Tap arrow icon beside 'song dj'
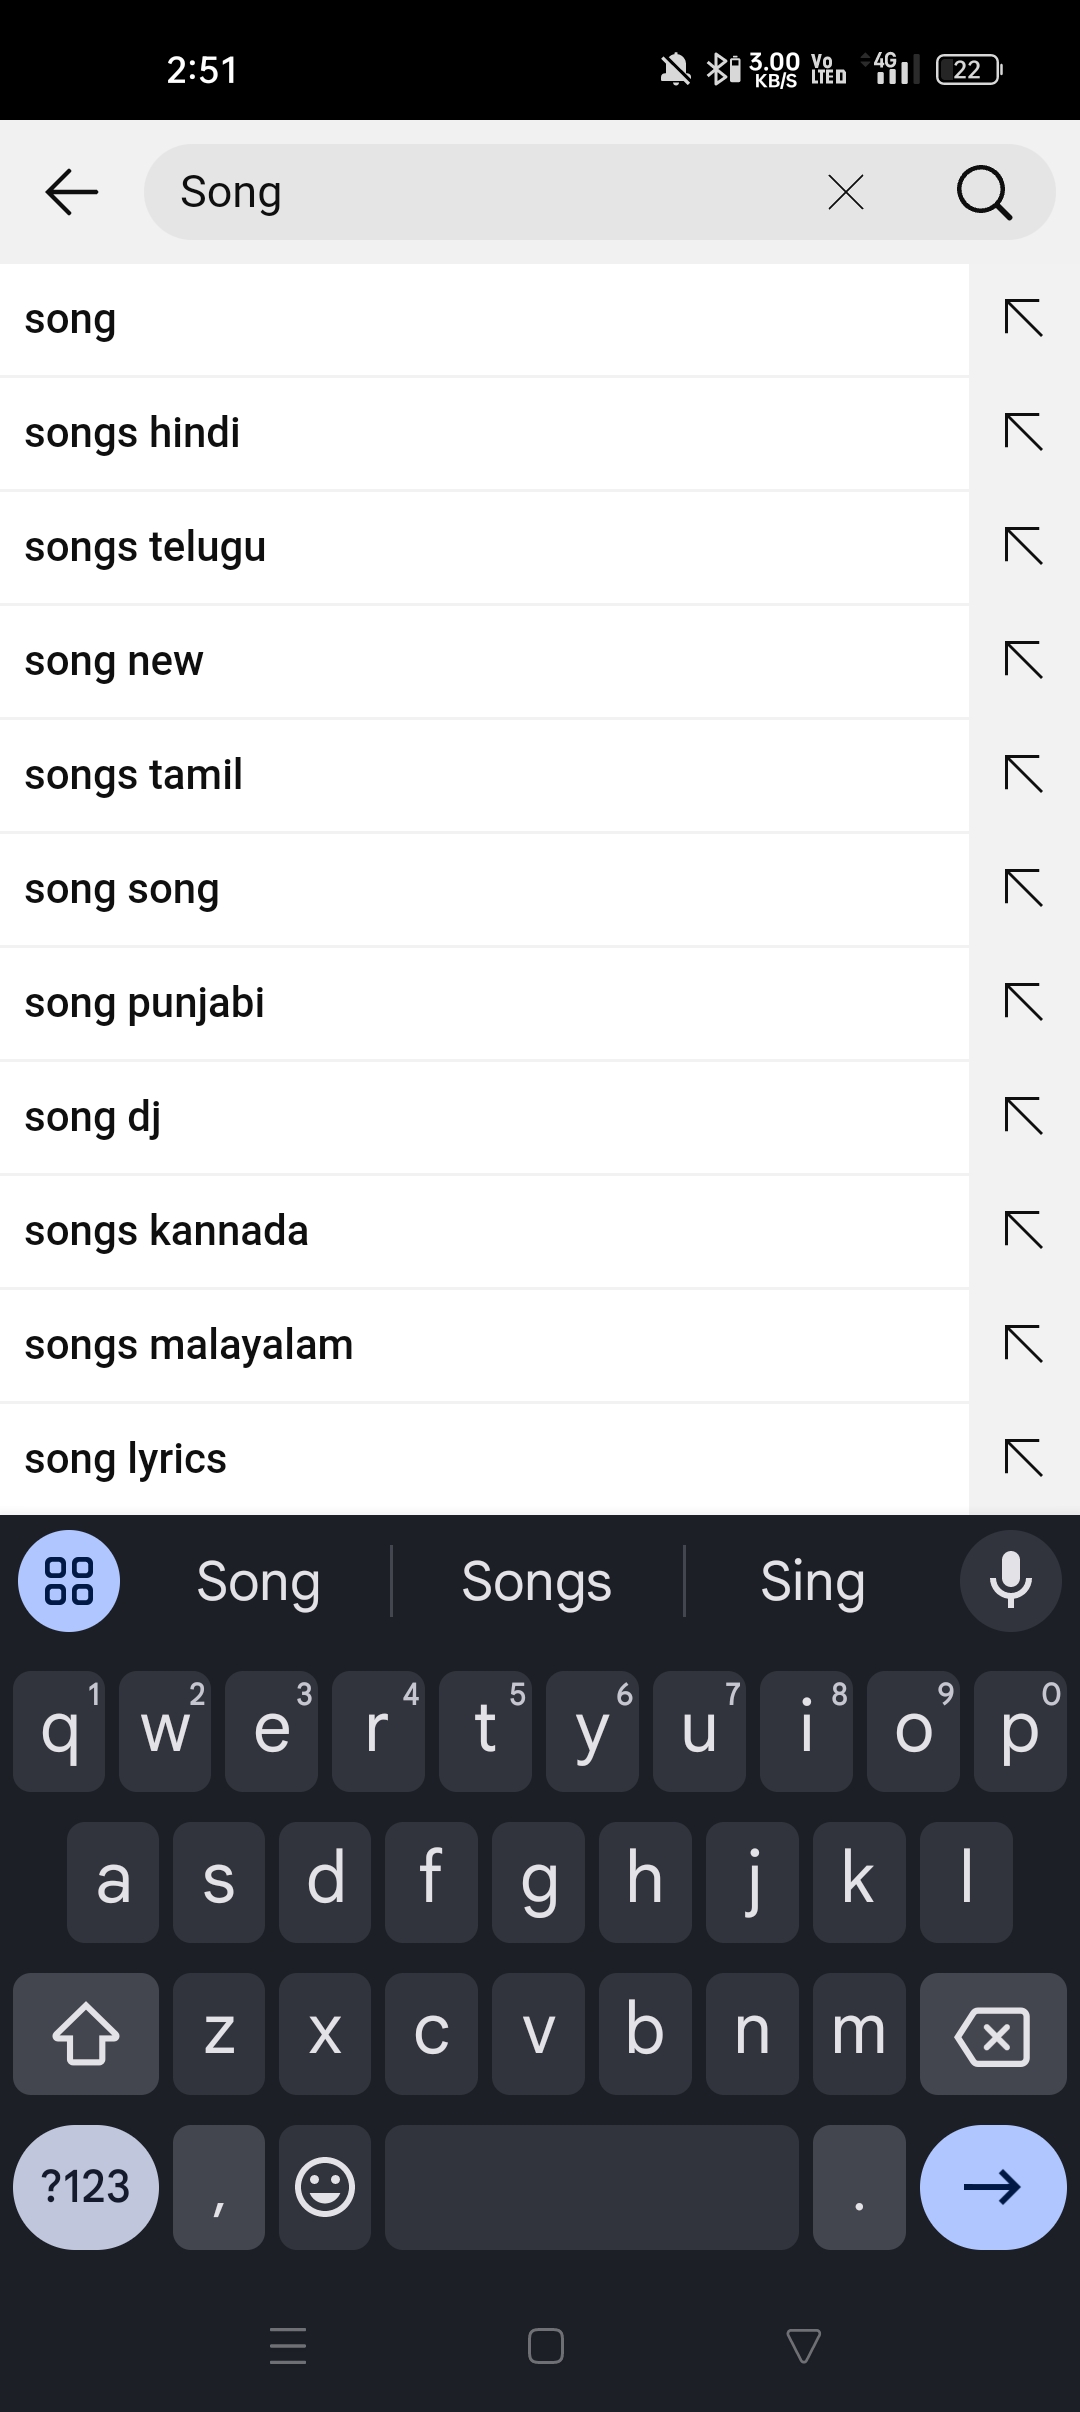This screenshot has width=1080, height=2412. pos(1023,1116)
